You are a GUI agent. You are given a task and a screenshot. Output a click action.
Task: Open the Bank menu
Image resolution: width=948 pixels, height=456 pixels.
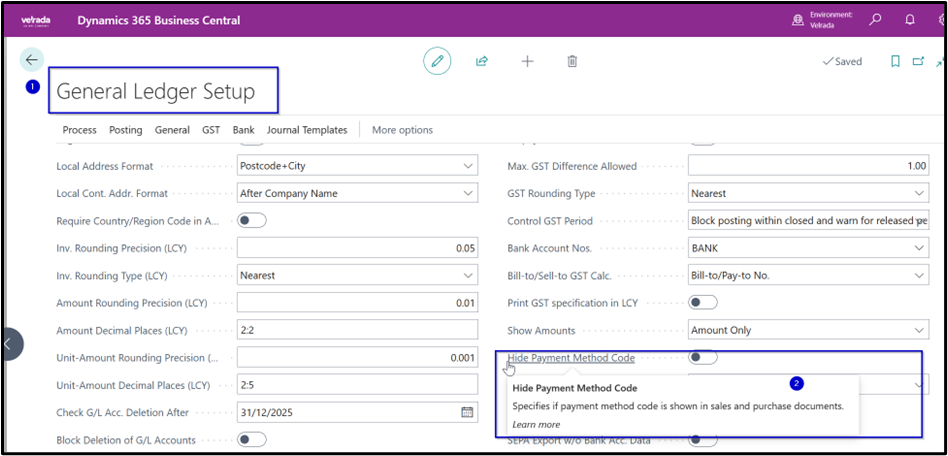(244, 130)
